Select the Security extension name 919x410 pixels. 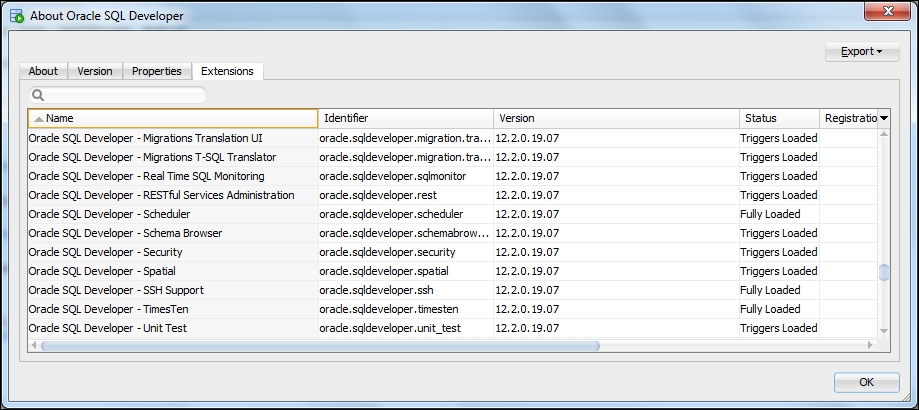coord(105,252)
